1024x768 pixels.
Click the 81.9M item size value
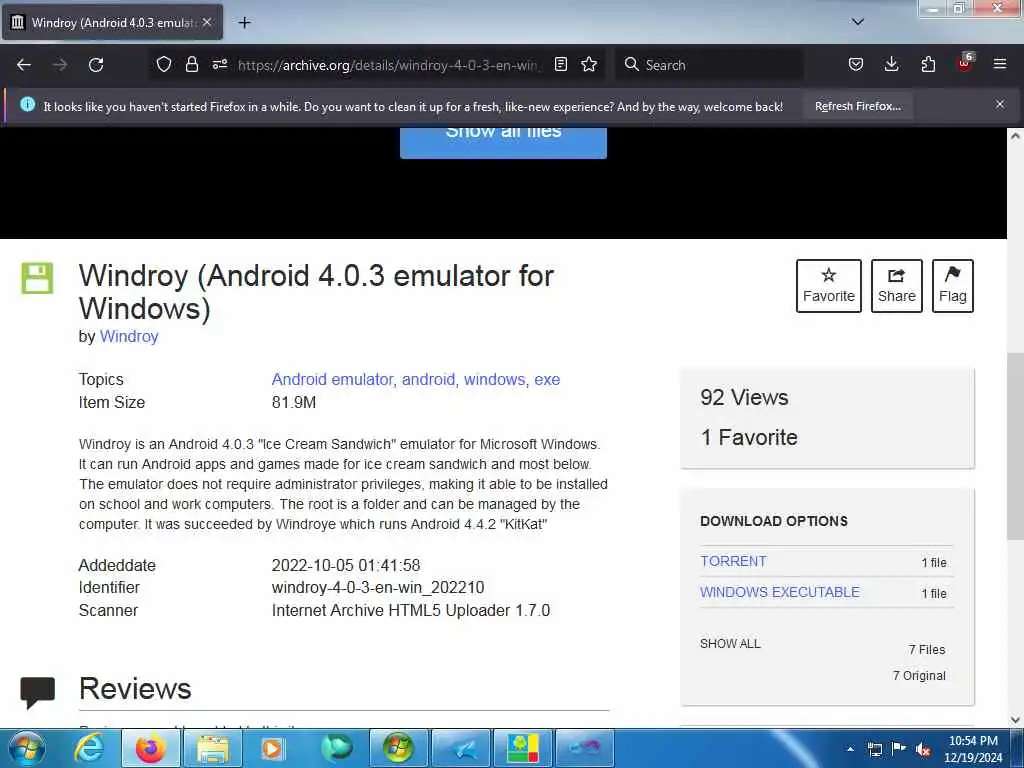pyautogui.click(x=294, y=402)
